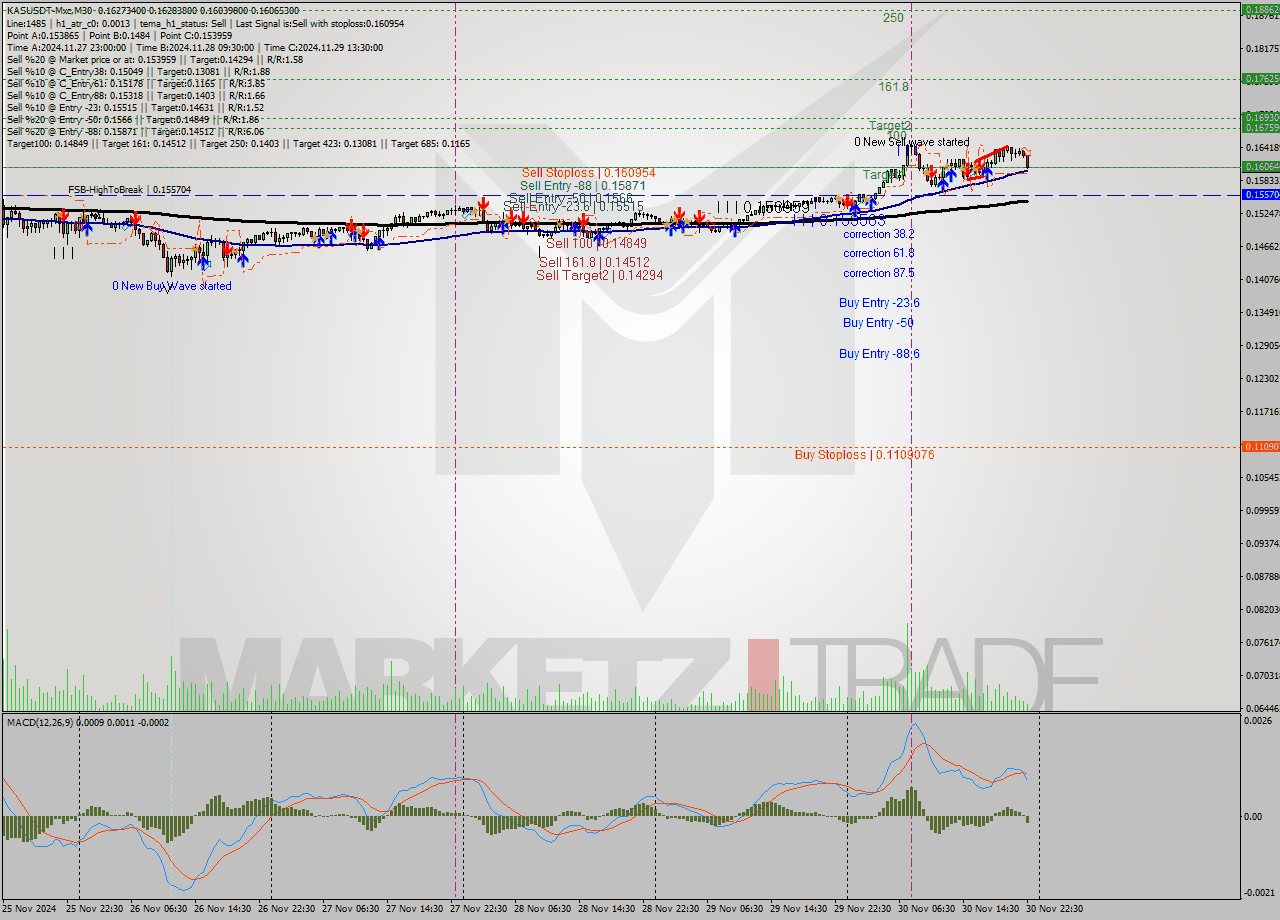Click the '29 Nov 22:30' time axis label

pos(864,908)
